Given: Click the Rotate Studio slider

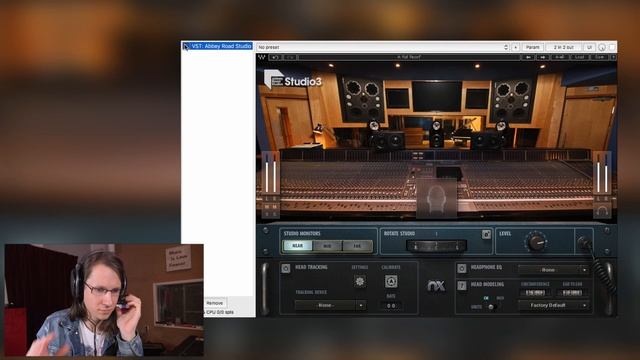Looking at the screenshot, I should tap(436, 246).
